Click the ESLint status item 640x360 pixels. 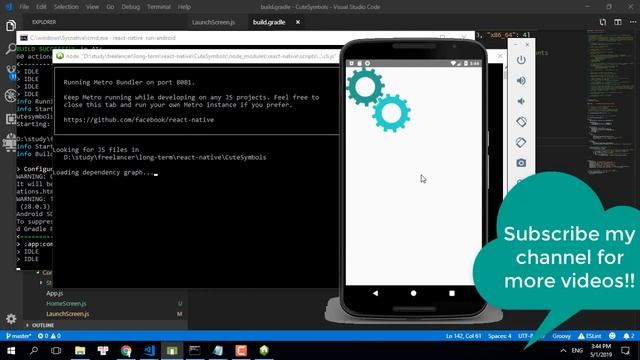pyautogui.click(x=590, y=336)
